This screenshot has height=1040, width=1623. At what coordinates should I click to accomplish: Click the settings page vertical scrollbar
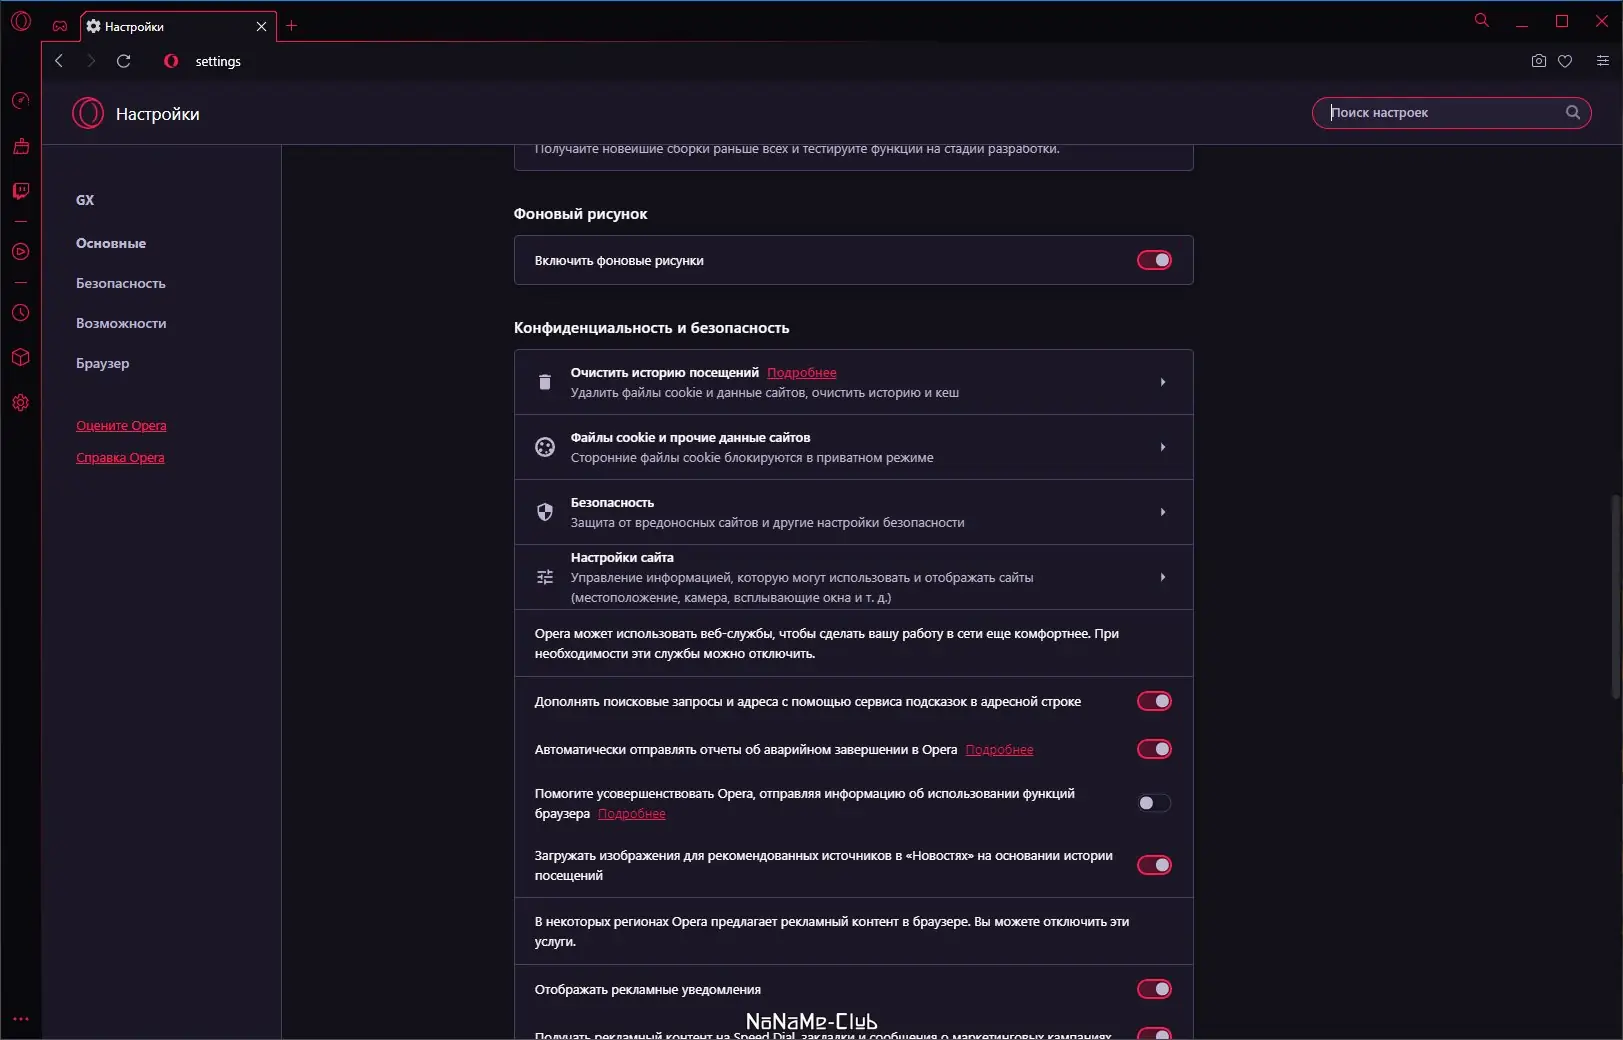[x=1615, y=597]
